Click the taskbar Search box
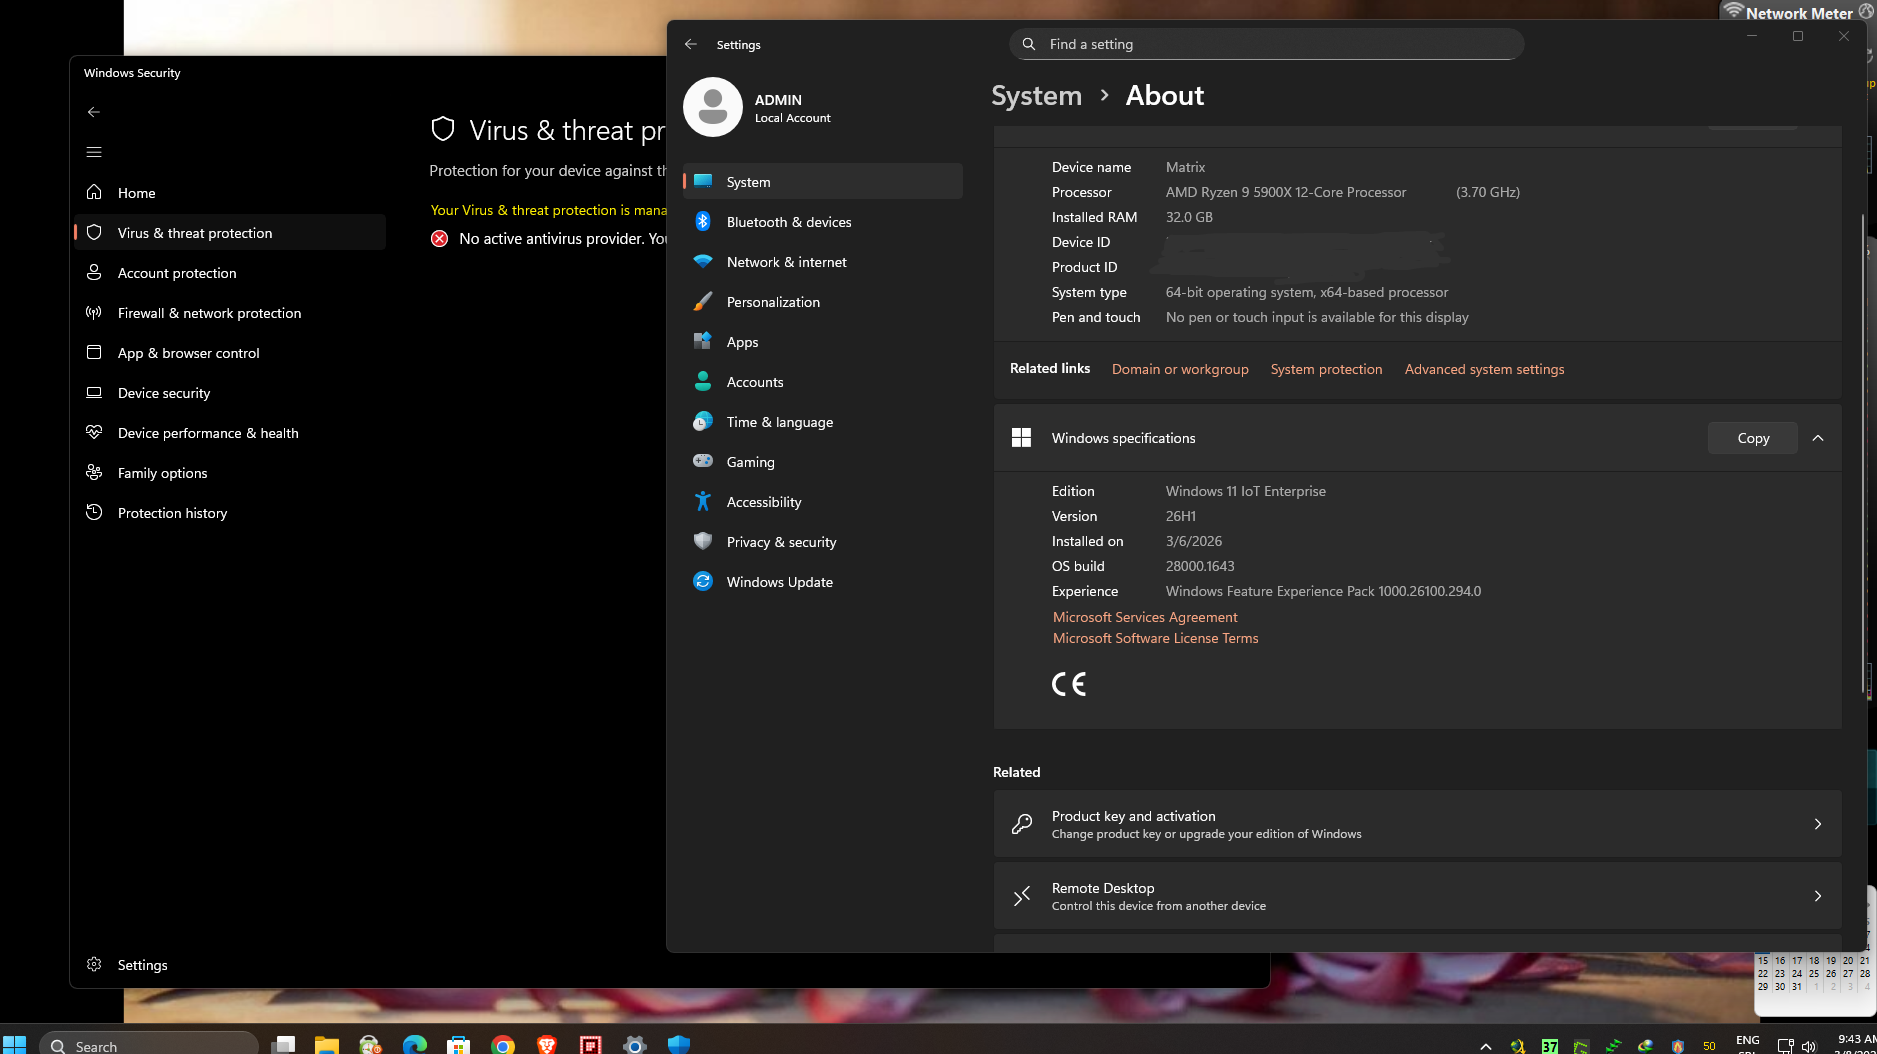The image size is (1877, 1054). pos(150,1045)
